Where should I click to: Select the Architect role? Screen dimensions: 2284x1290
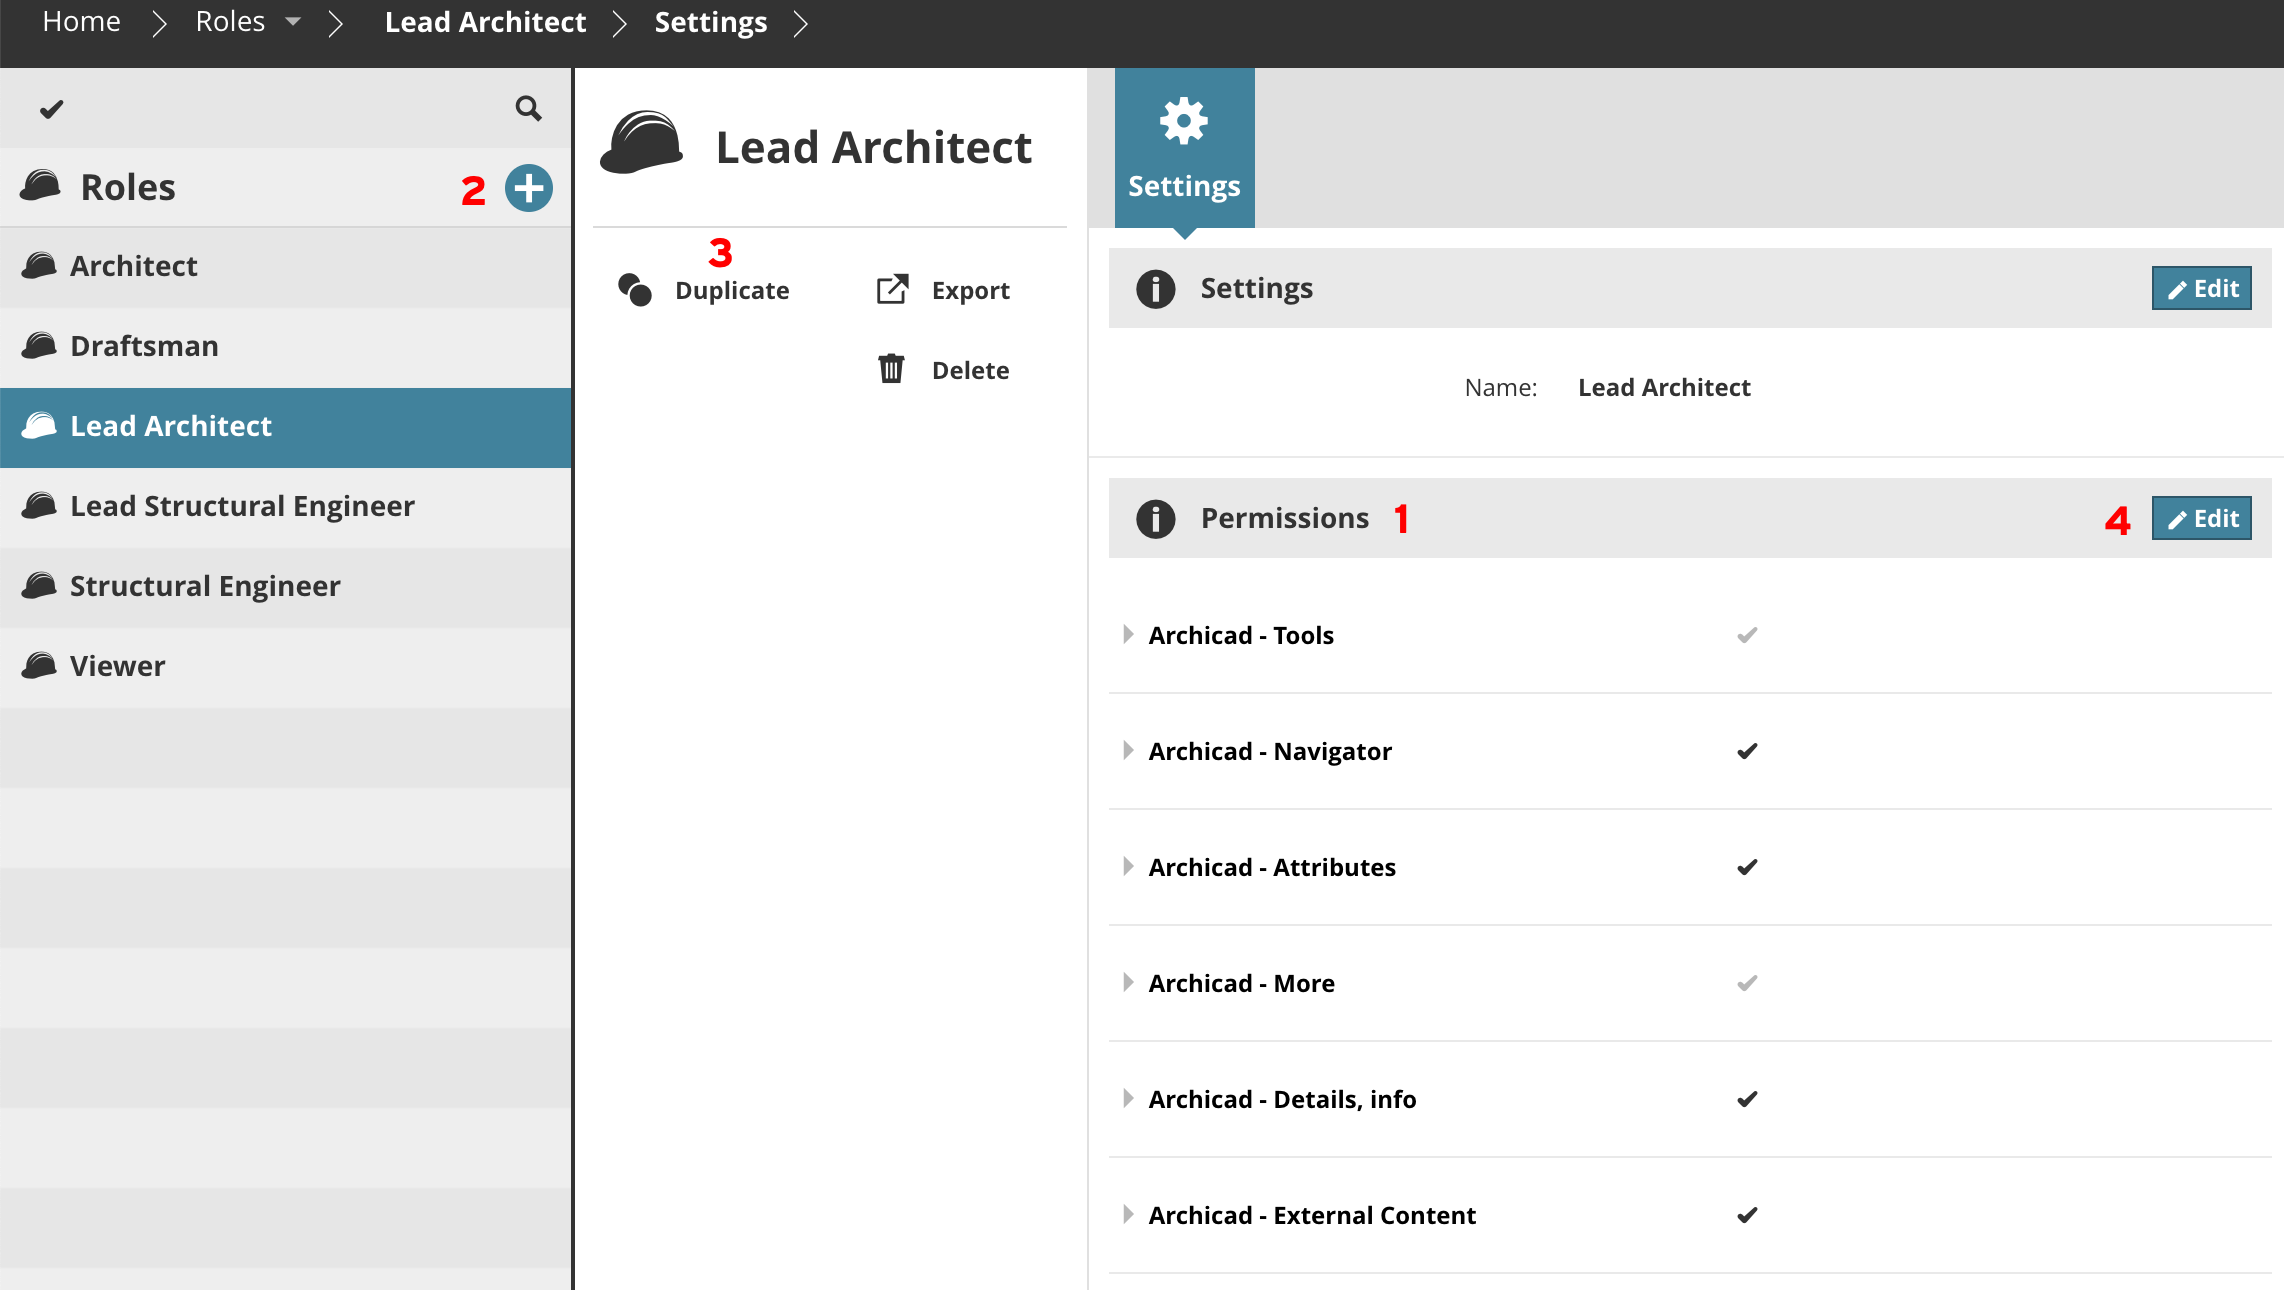tap(285, 266)
